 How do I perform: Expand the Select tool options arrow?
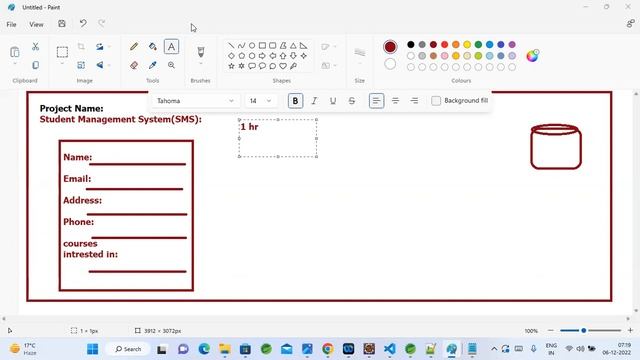pos(62,64)
